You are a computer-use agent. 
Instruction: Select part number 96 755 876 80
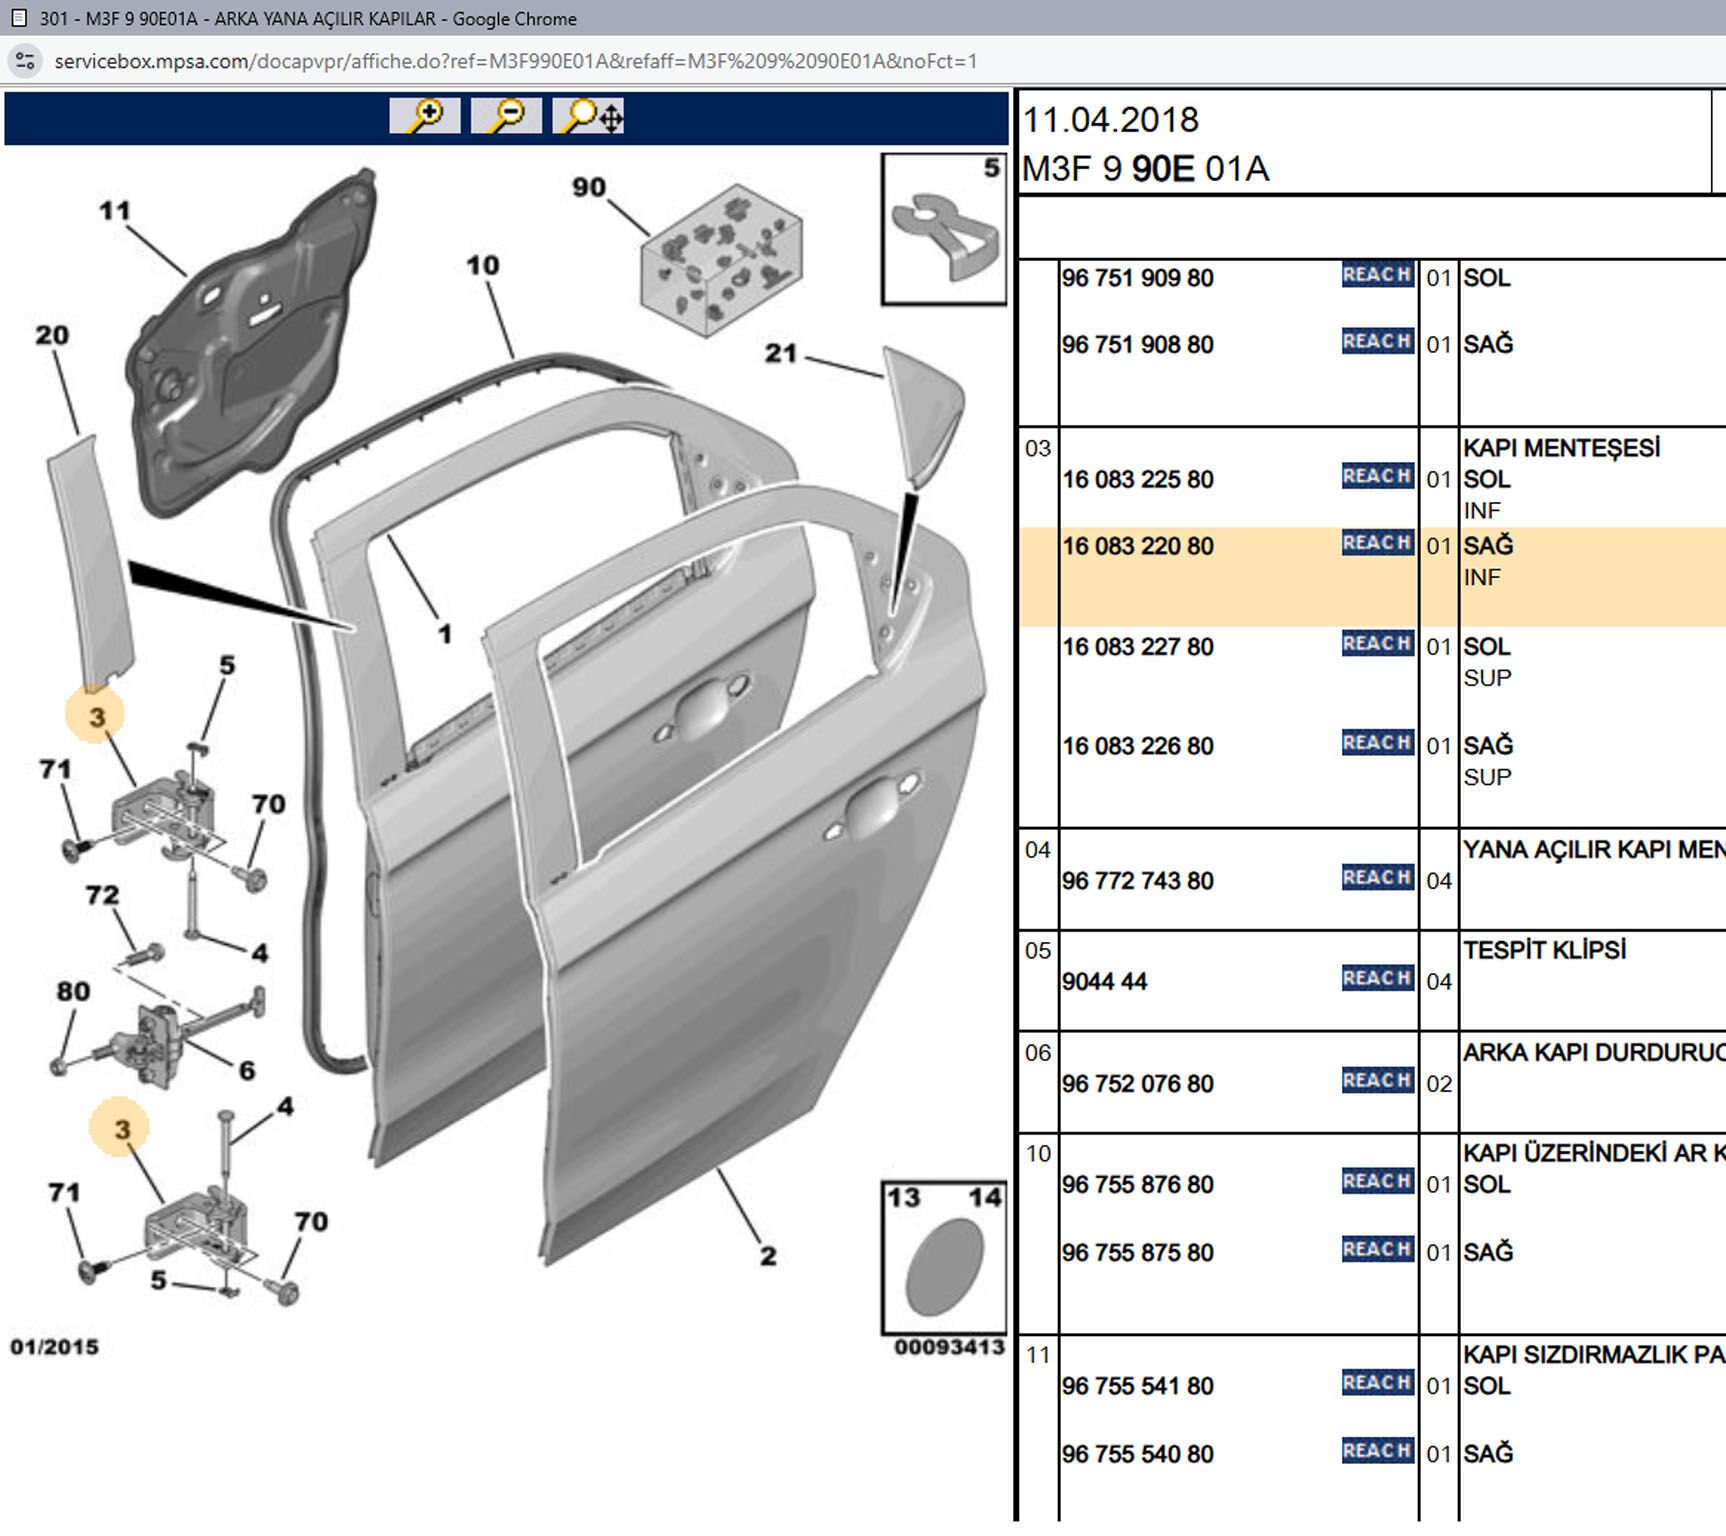point(1137,1185)
